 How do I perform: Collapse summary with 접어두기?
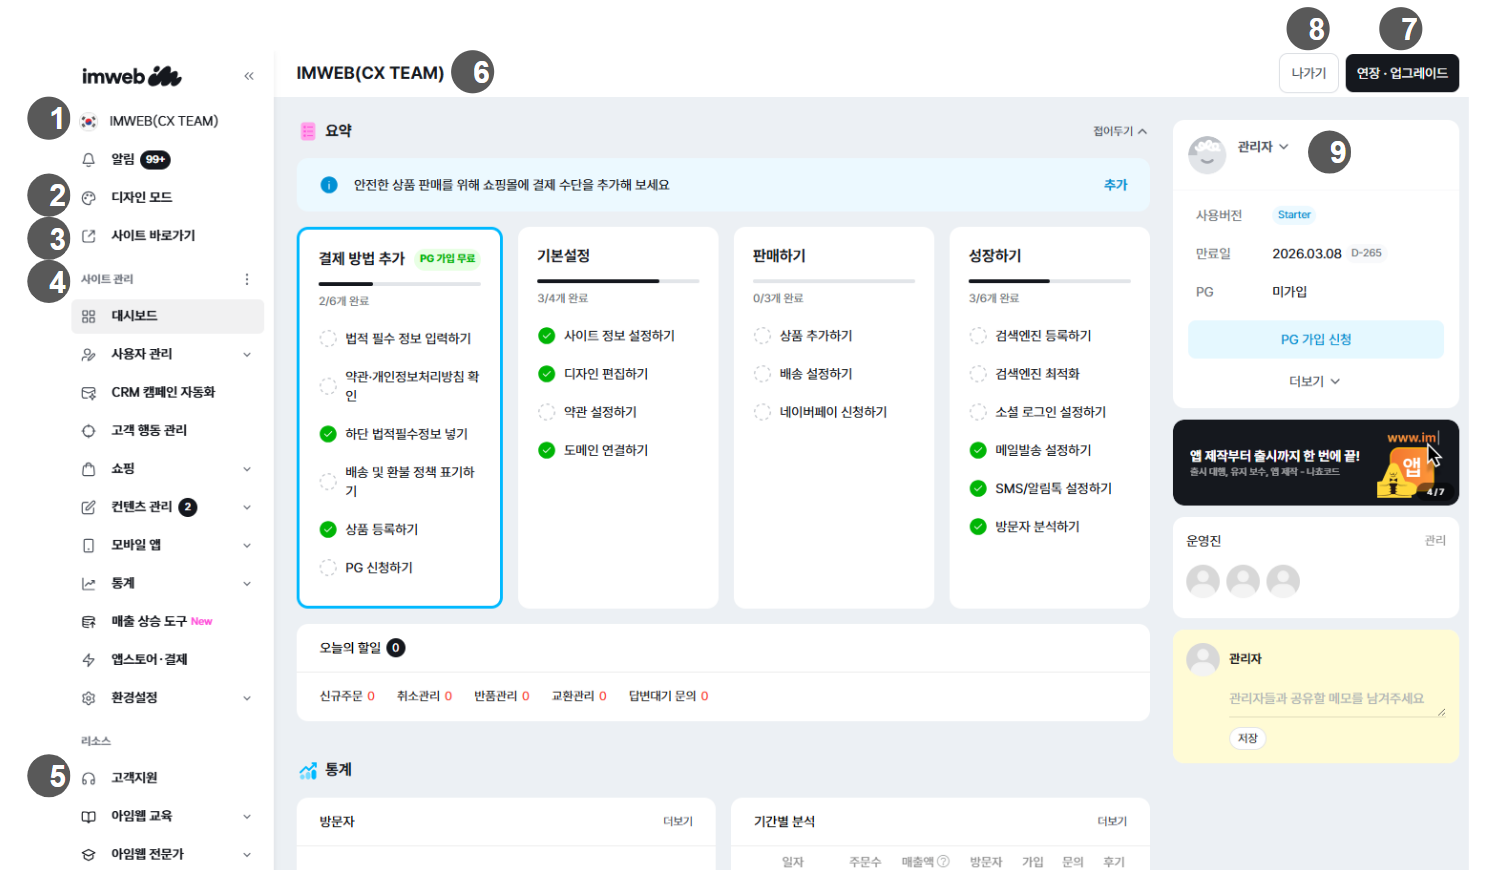pos(1120,131)
